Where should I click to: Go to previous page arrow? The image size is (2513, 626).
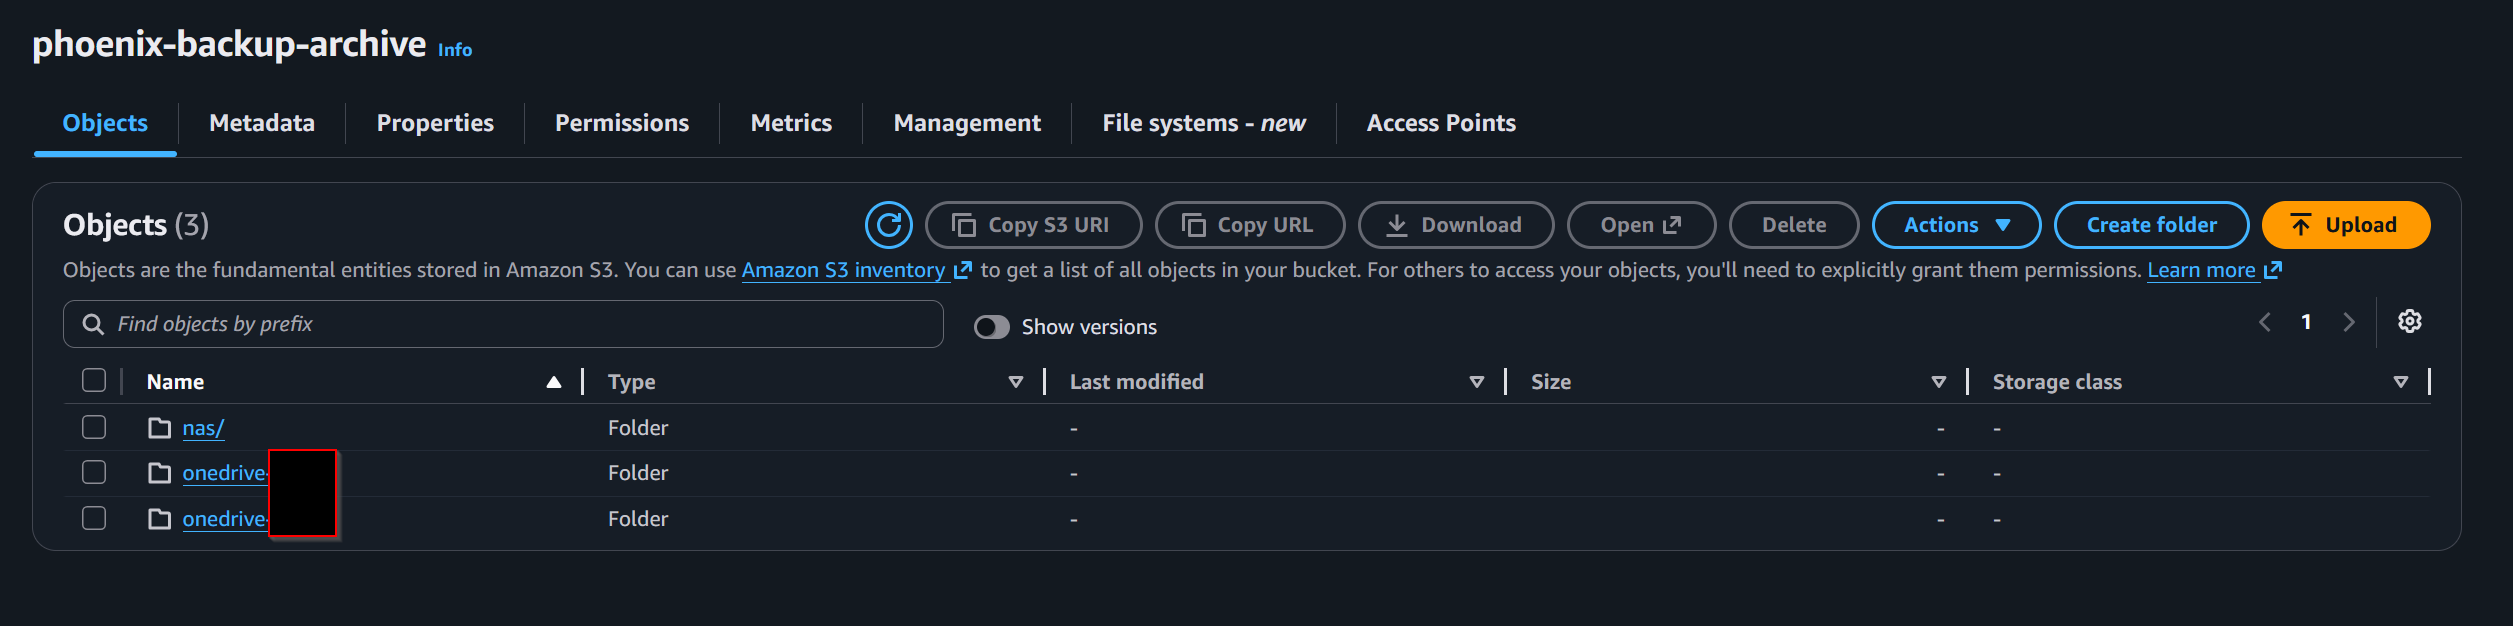pos(2265,322)
